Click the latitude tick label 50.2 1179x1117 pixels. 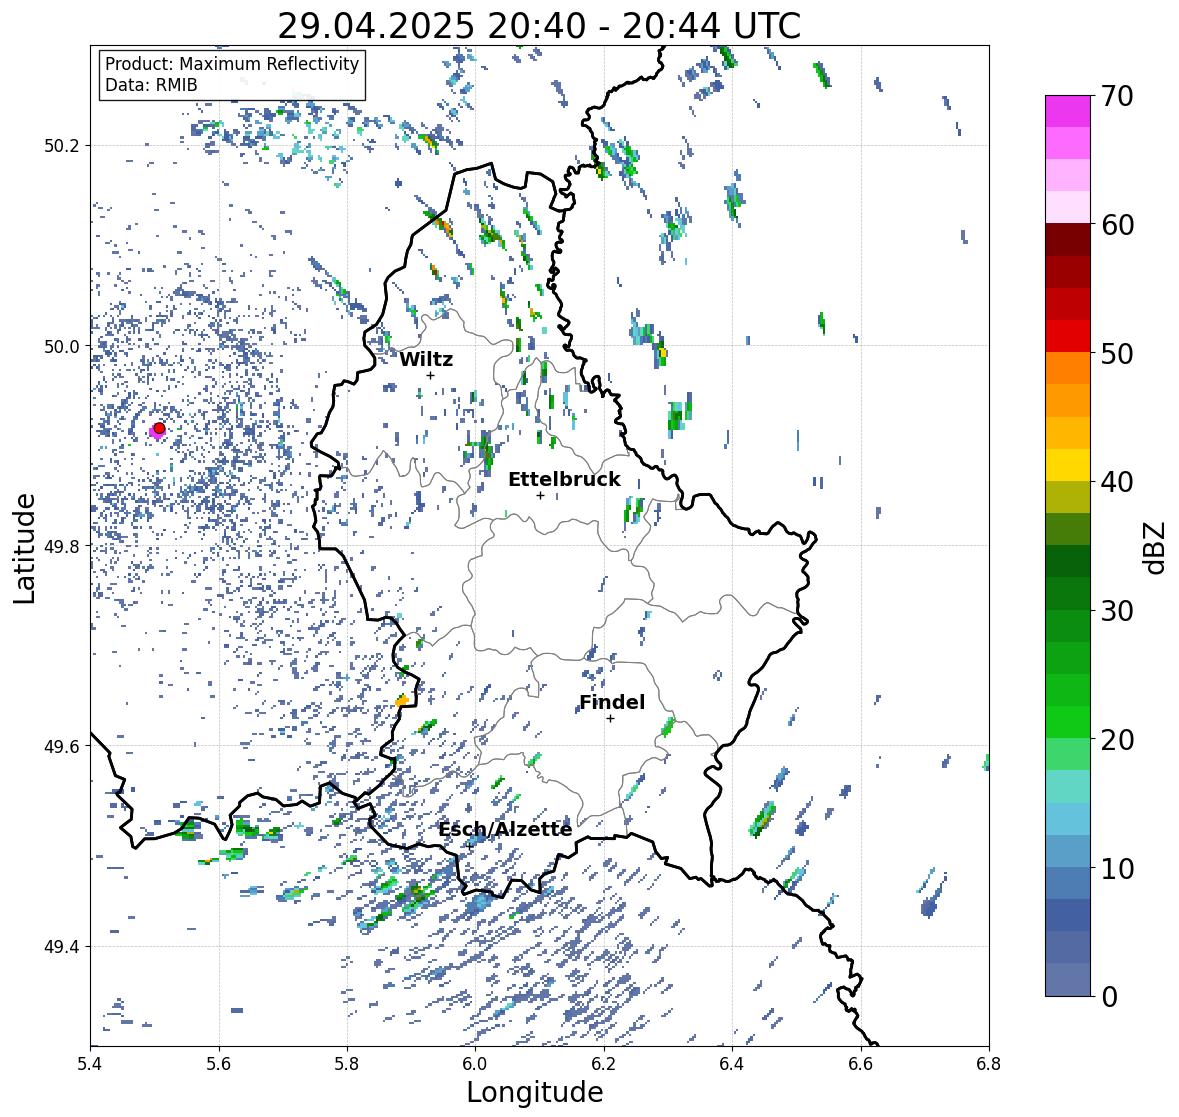click(62, 146)
